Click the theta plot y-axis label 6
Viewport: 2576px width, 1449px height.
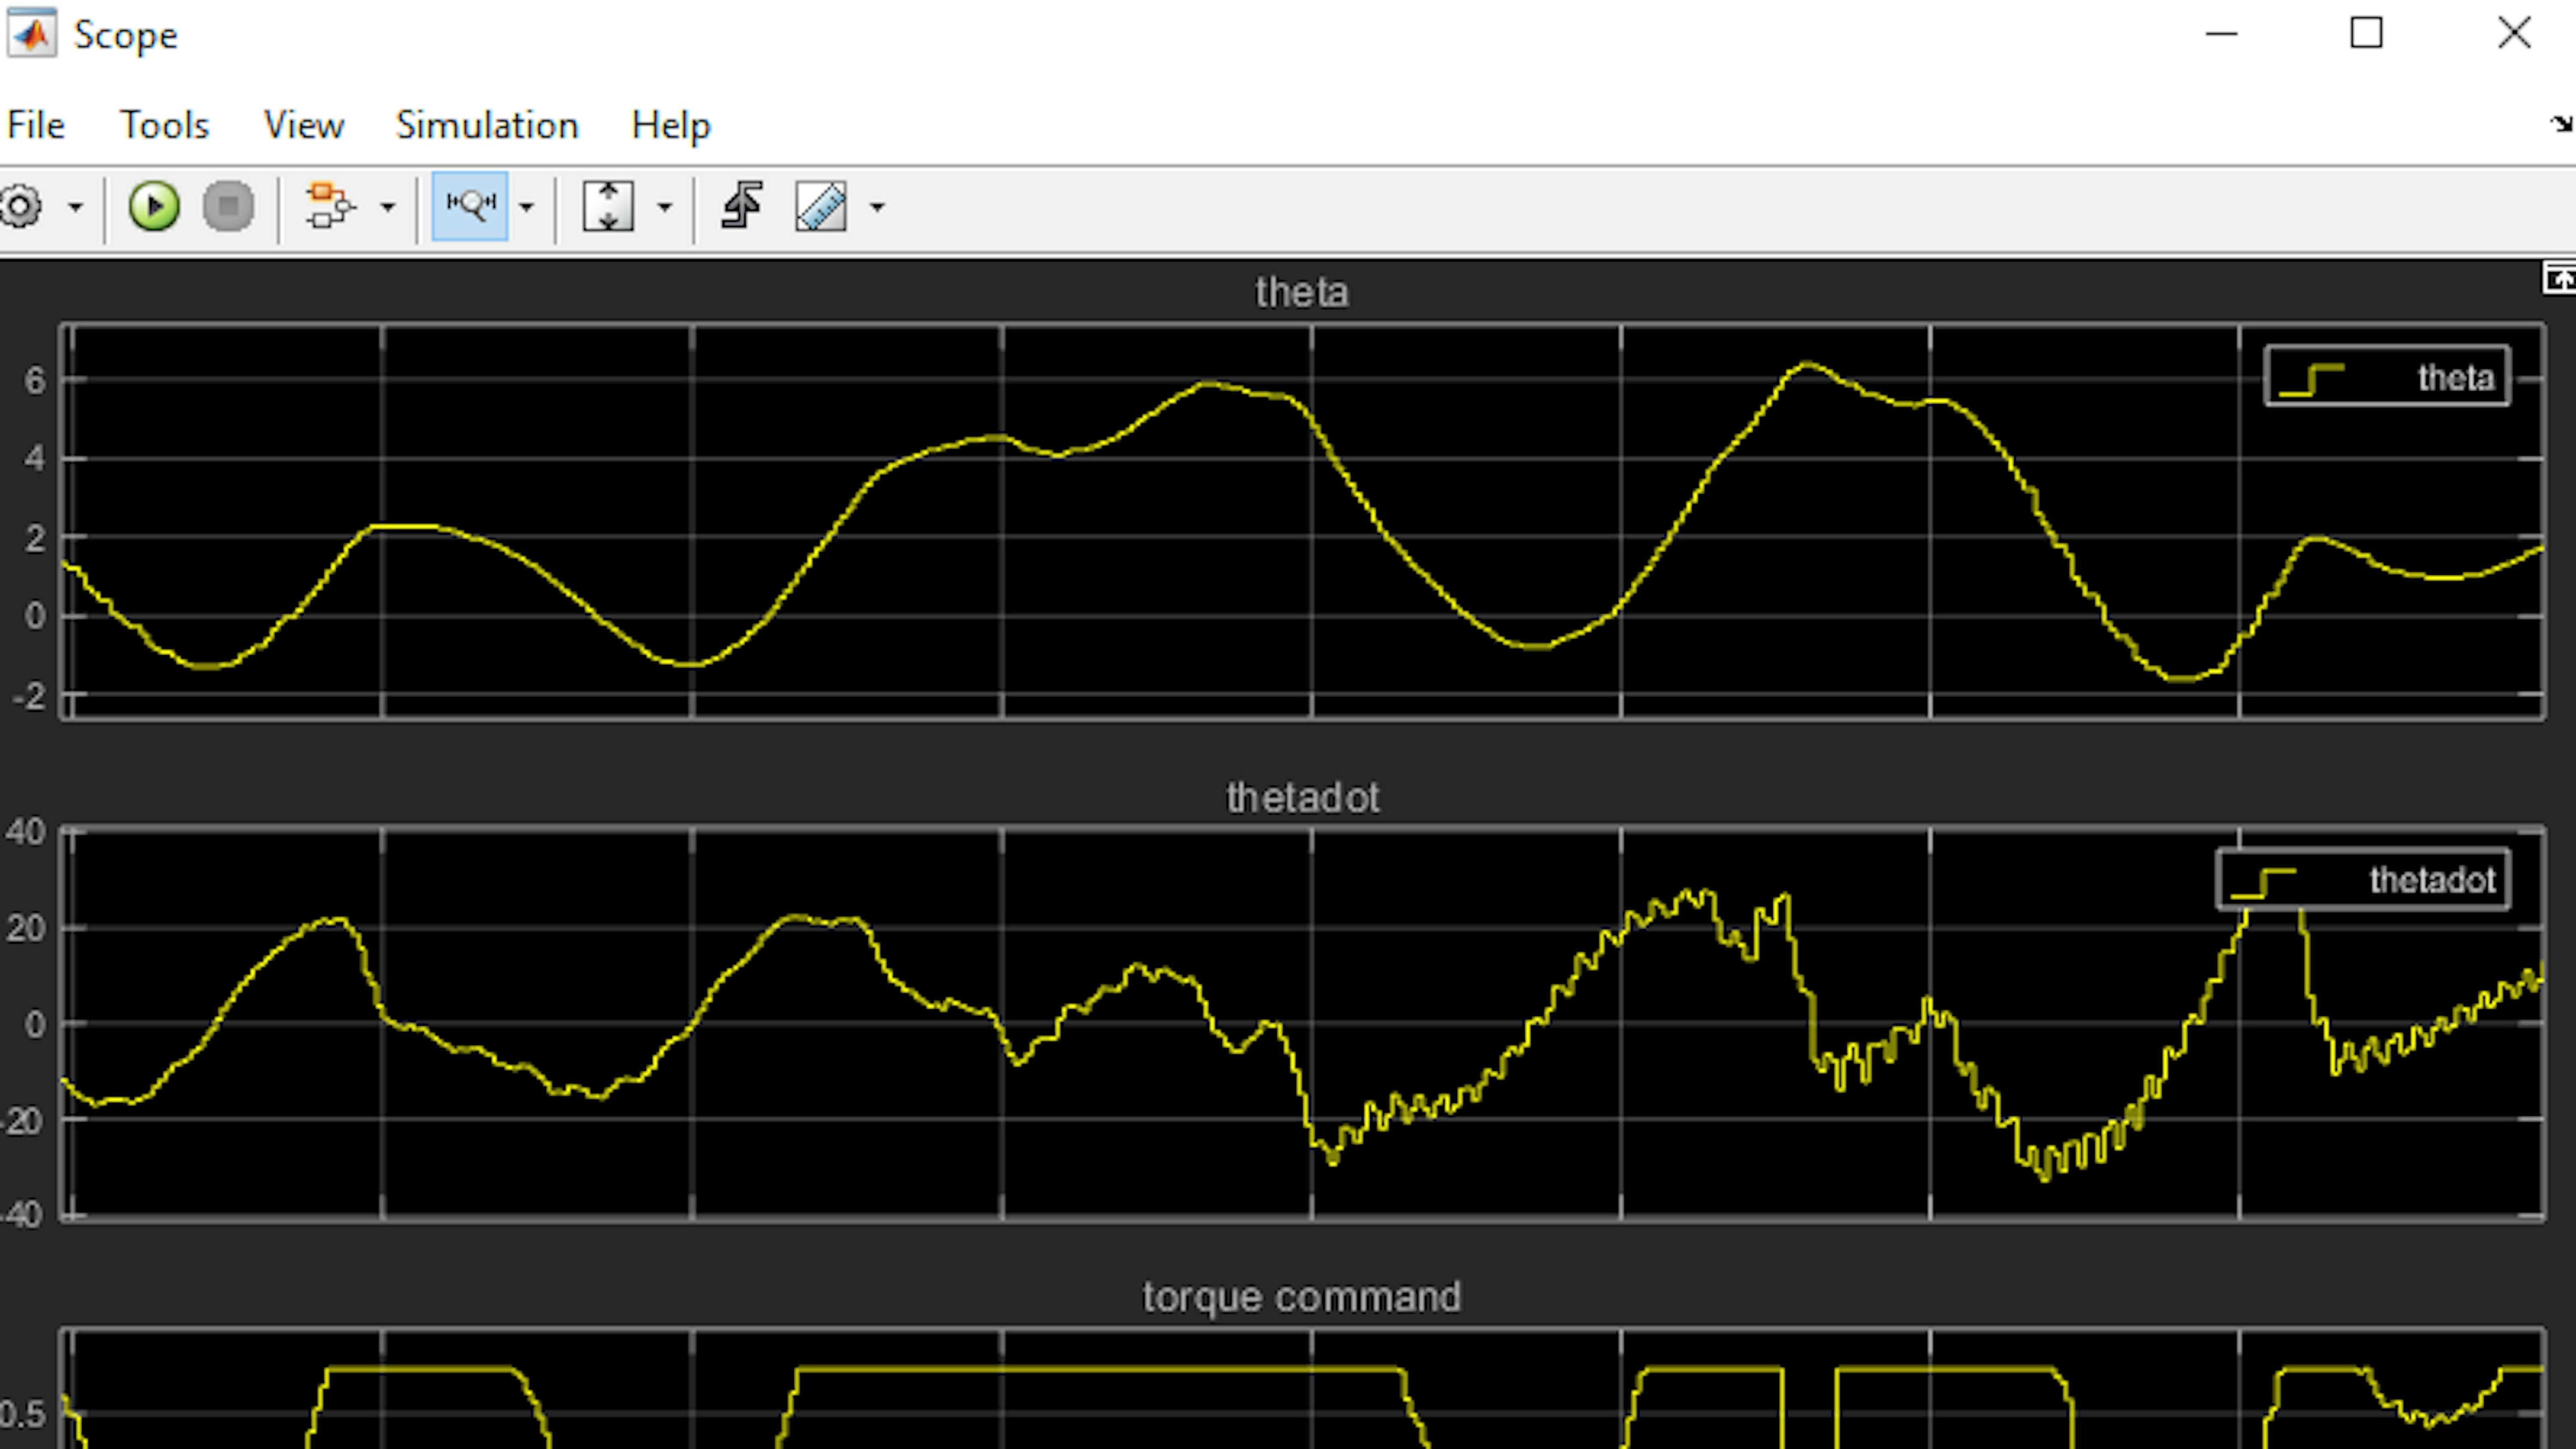click(35, 380)
